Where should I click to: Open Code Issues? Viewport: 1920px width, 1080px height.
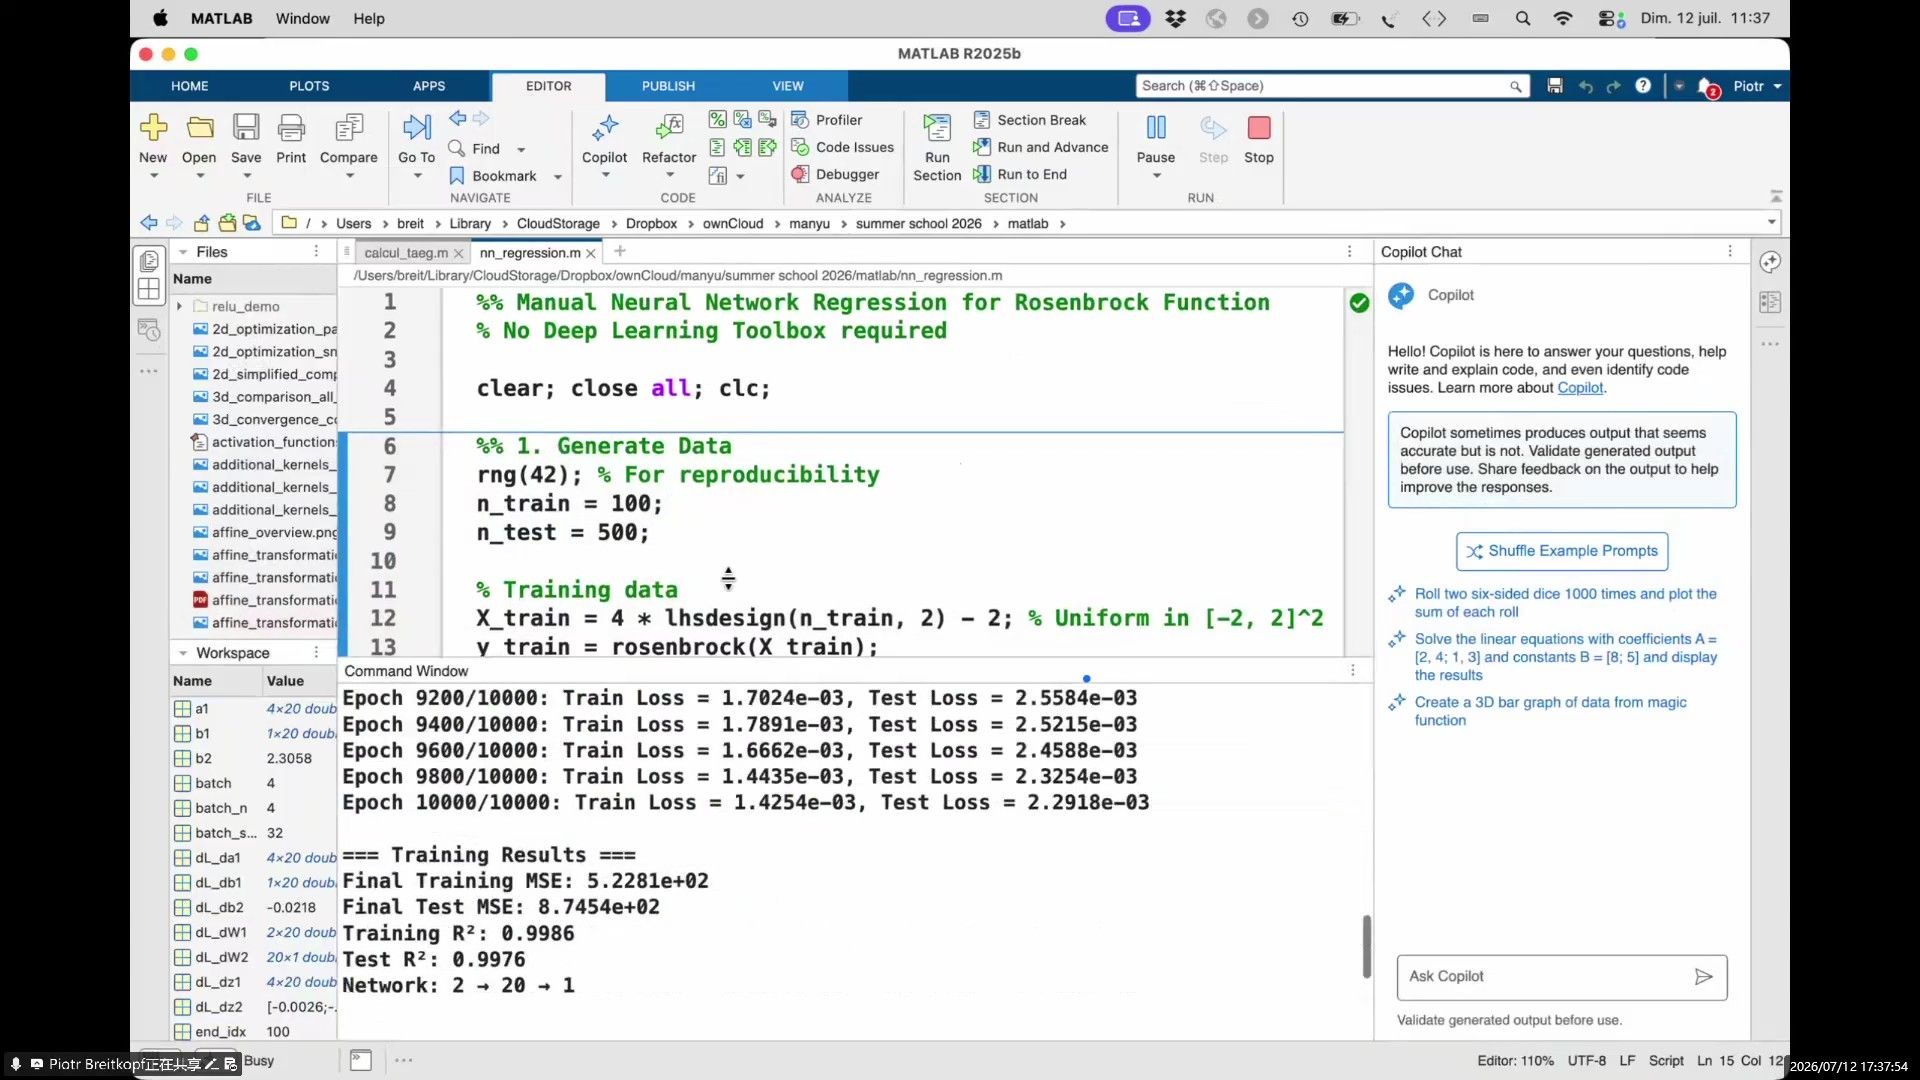[x=843, y=147]
